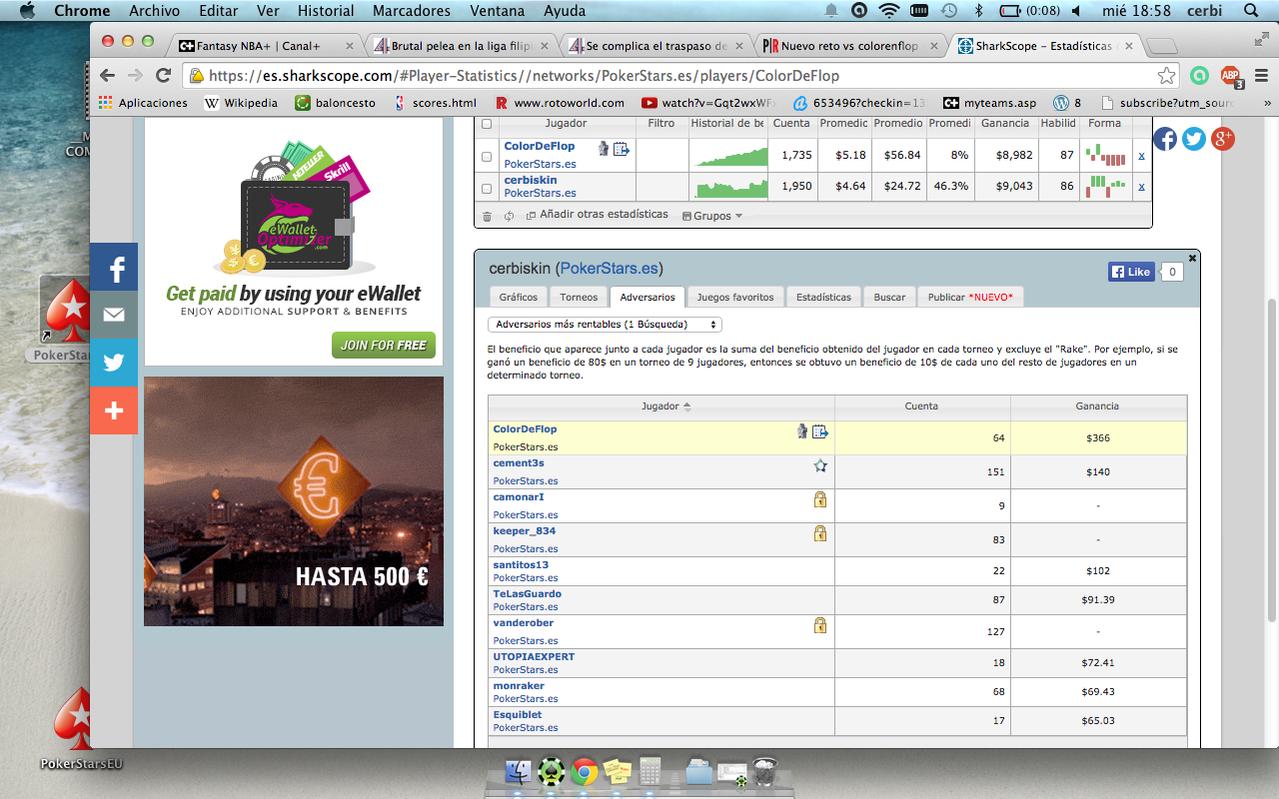Open the Juegos favoritos tab

coord(735,297)
